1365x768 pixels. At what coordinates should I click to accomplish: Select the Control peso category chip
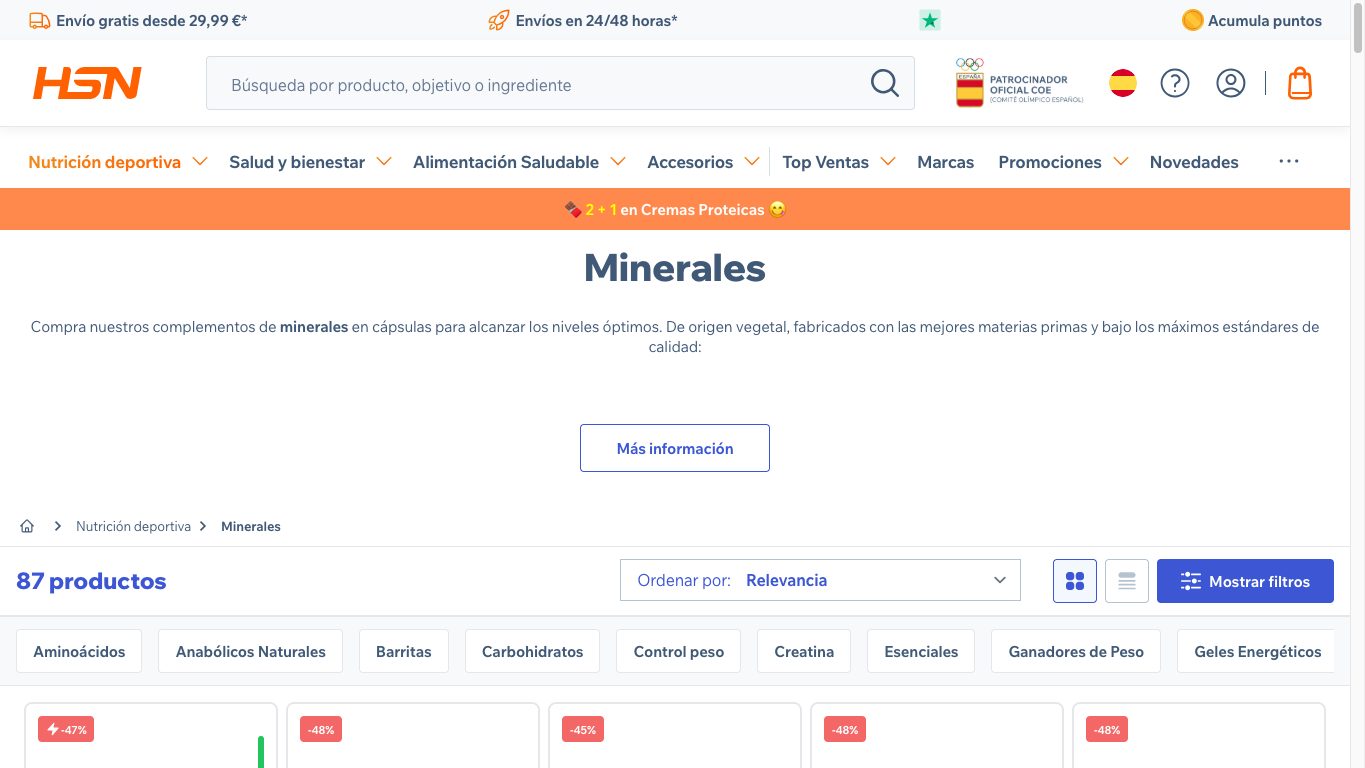click(x=679, y=651)
